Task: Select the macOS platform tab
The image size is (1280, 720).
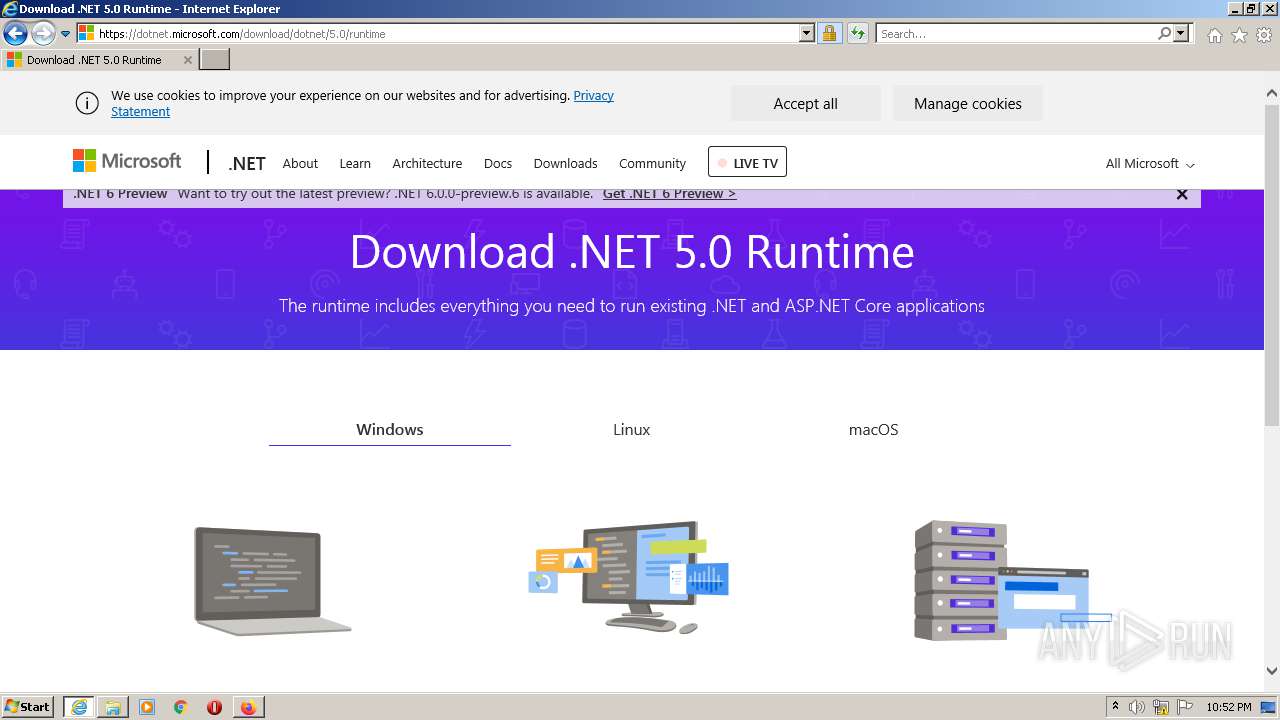Action: 873,430
